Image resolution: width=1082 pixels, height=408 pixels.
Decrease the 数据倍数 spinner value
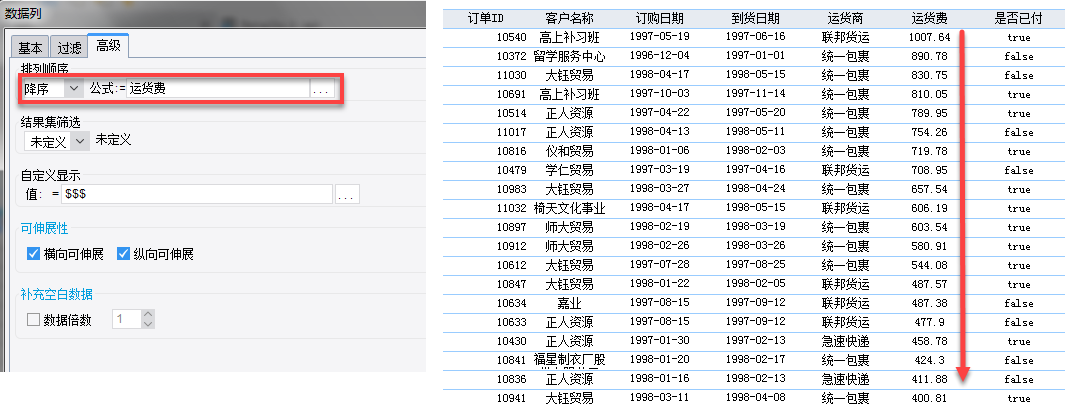coord(148,324)
